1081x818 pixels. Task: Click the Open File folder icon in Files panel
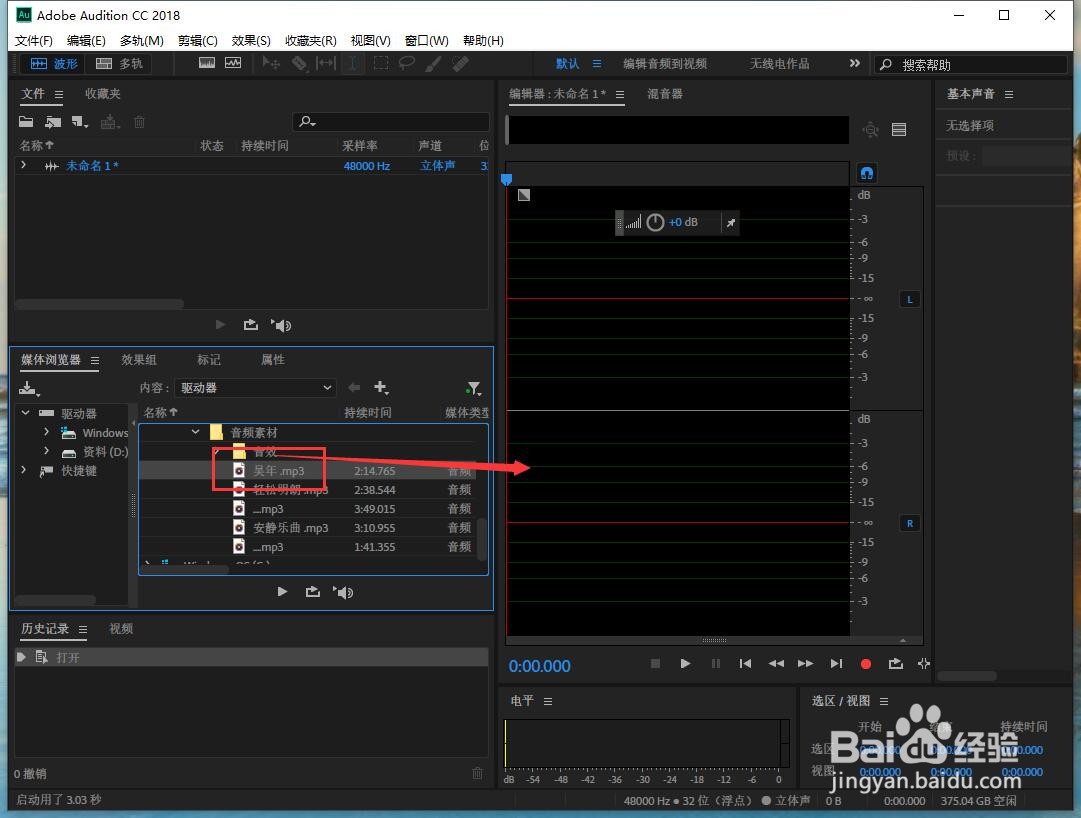coord(26,122)
